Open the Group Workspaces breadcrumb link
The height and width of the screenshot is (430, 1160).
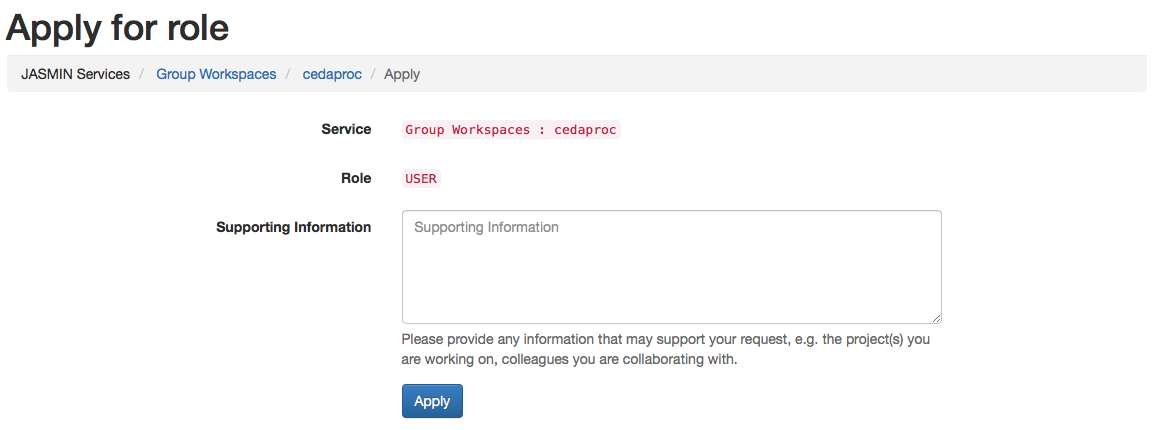click(216, 74)
